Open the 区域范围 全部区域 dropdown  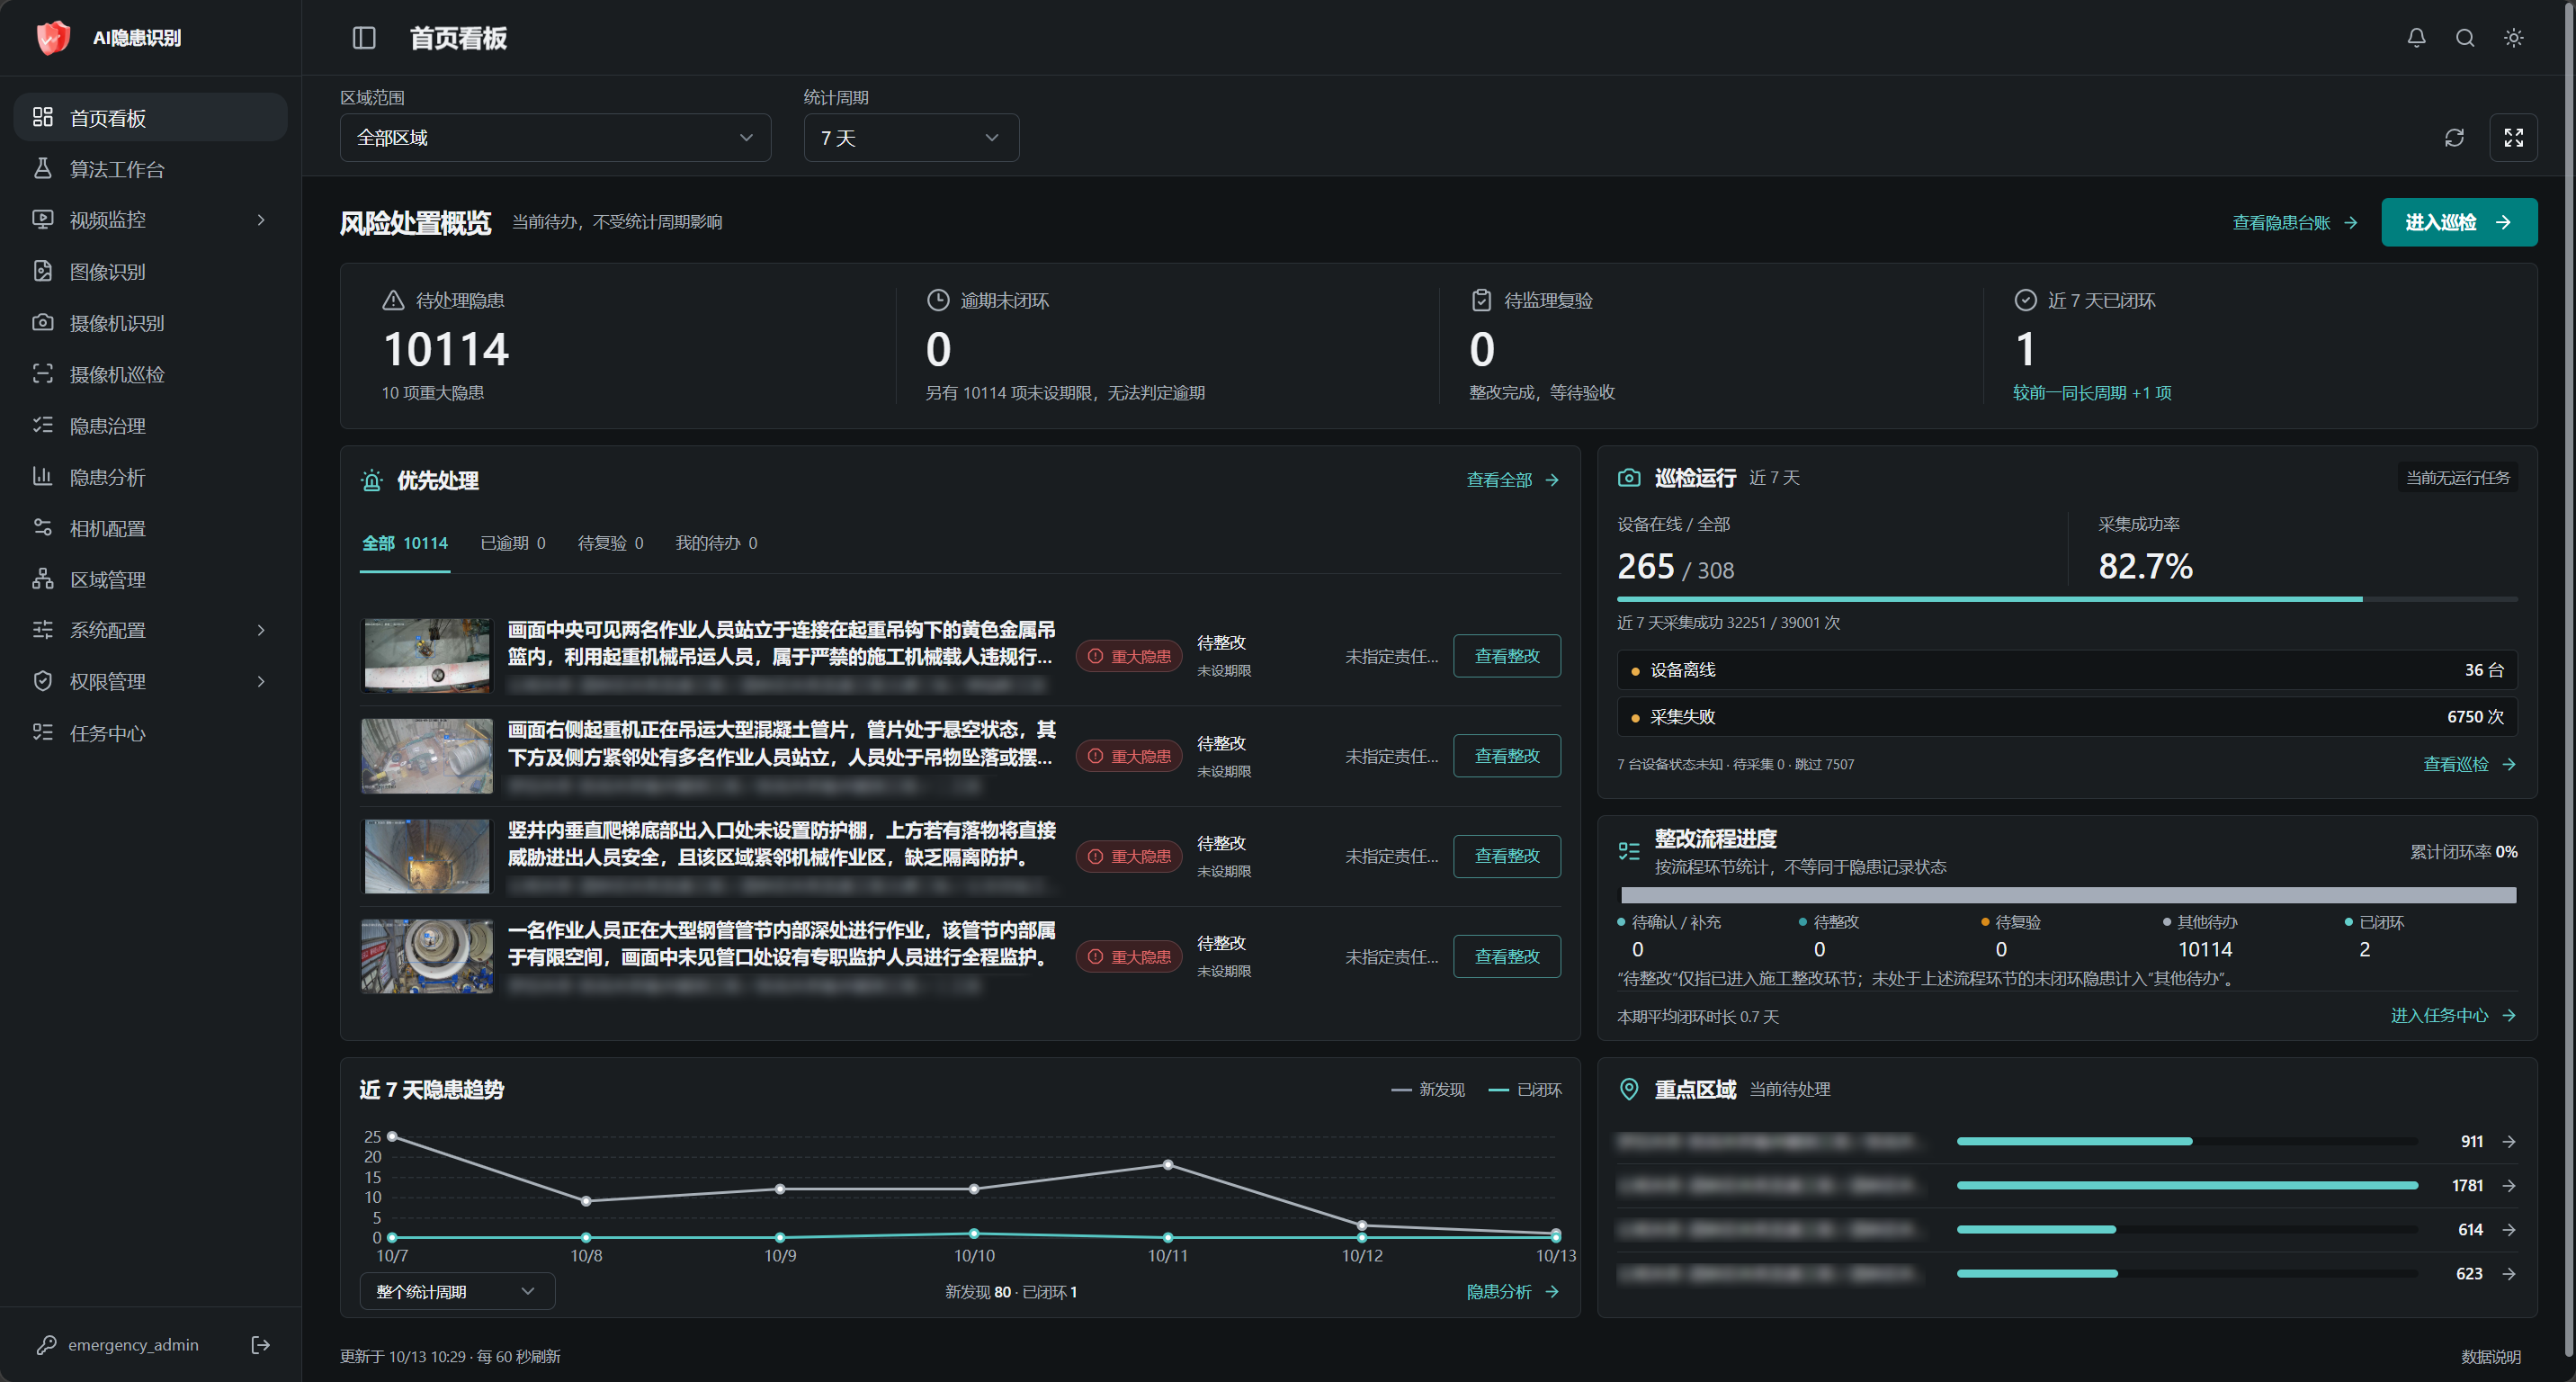point(555,138)
